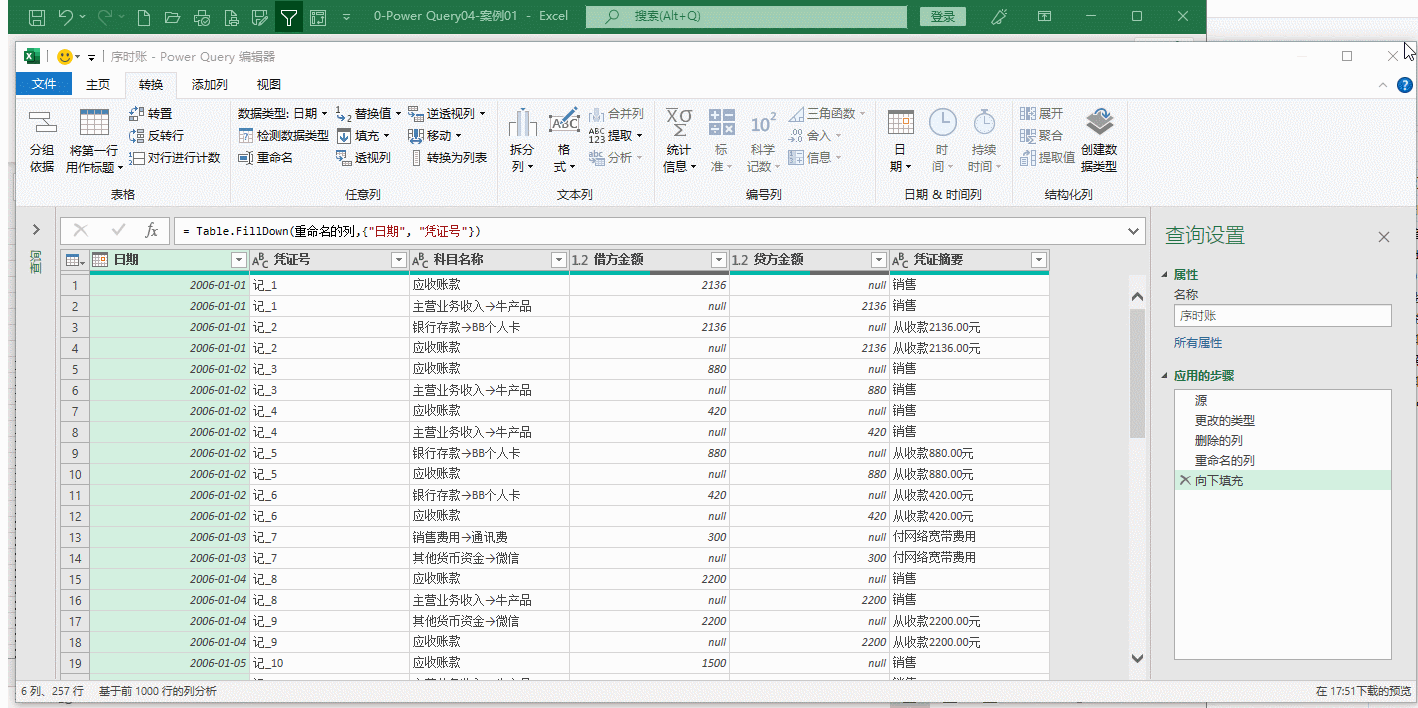The width and height of the screenshot is (1418, 708).
Task: Click Detect Data Type (检测数据类型)
Action: coord(284,135)
